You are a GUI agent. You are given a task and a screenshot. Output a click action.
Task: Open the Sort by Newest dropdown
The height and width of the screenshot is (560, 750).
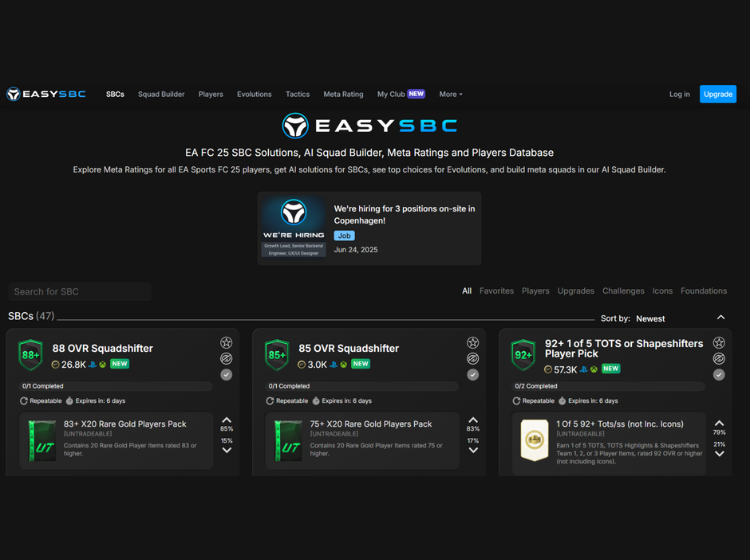click(x=650, y=318)
